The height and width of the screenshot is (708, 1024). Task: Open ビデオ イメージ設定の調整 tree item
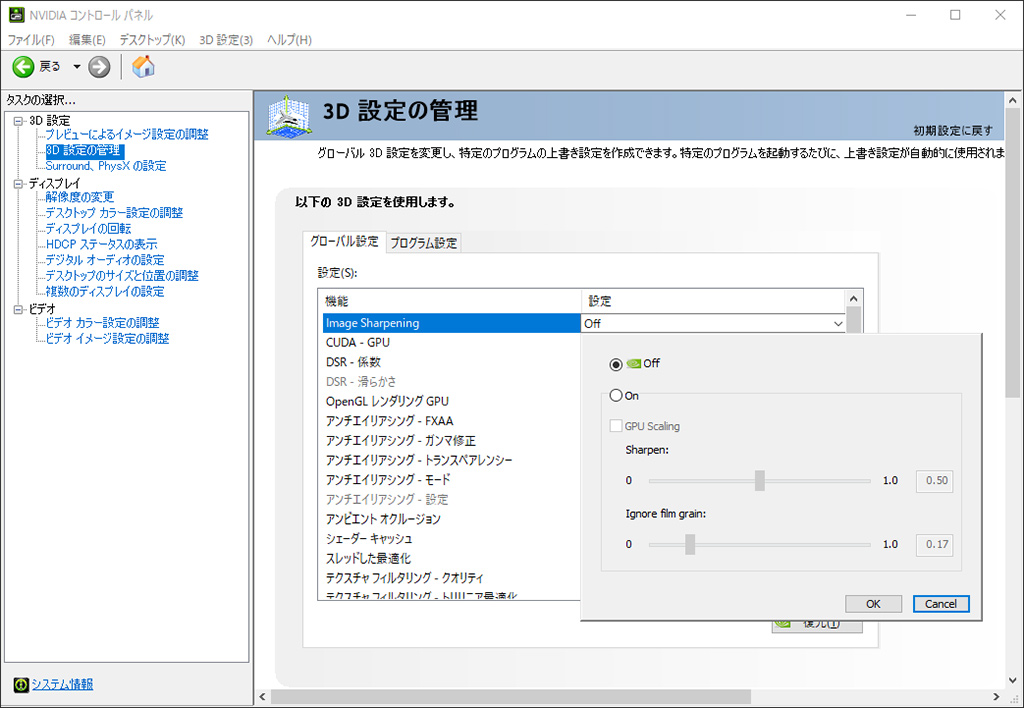click(x=107, y=338)
